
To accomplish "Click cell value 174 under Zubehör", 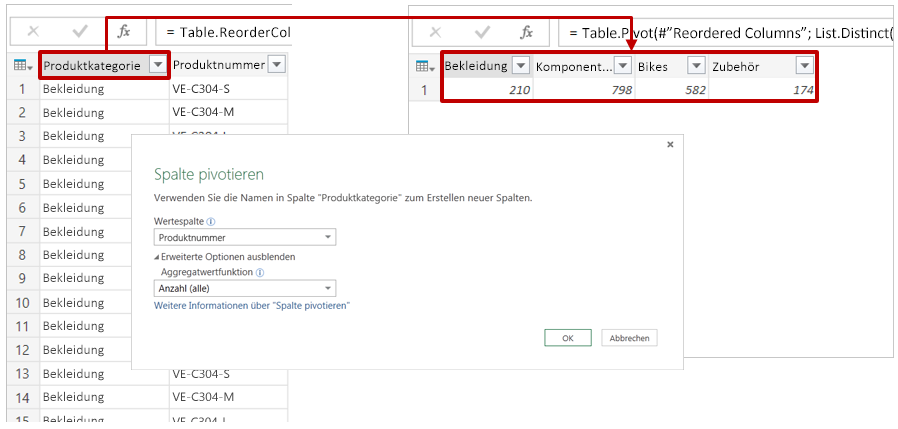I will click(x=762, y=90).
